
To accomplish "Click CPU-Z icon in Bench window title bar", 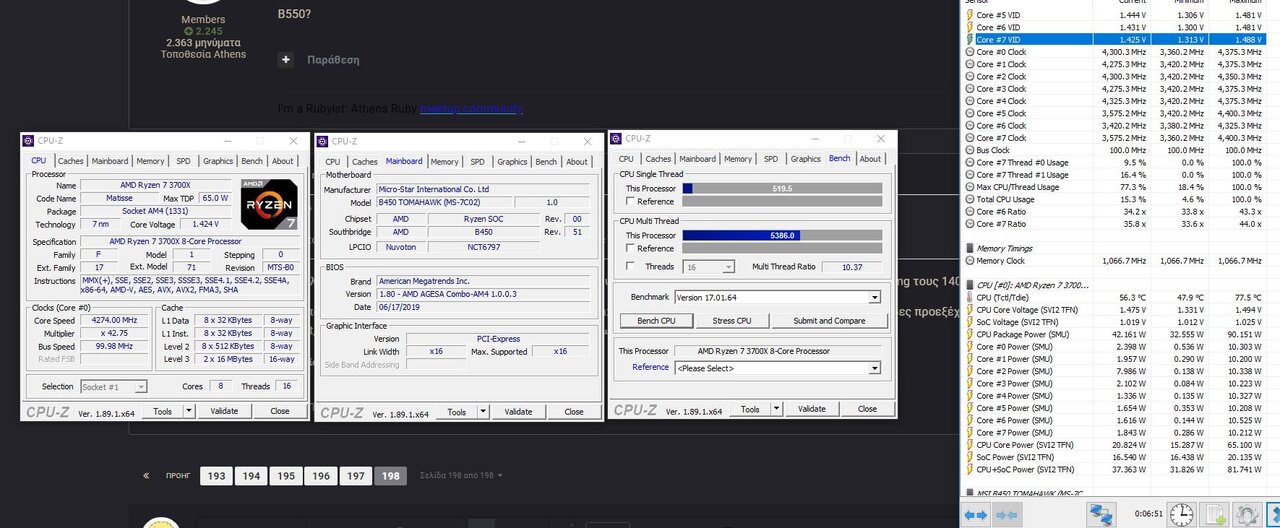I will (x=616, y=139).
